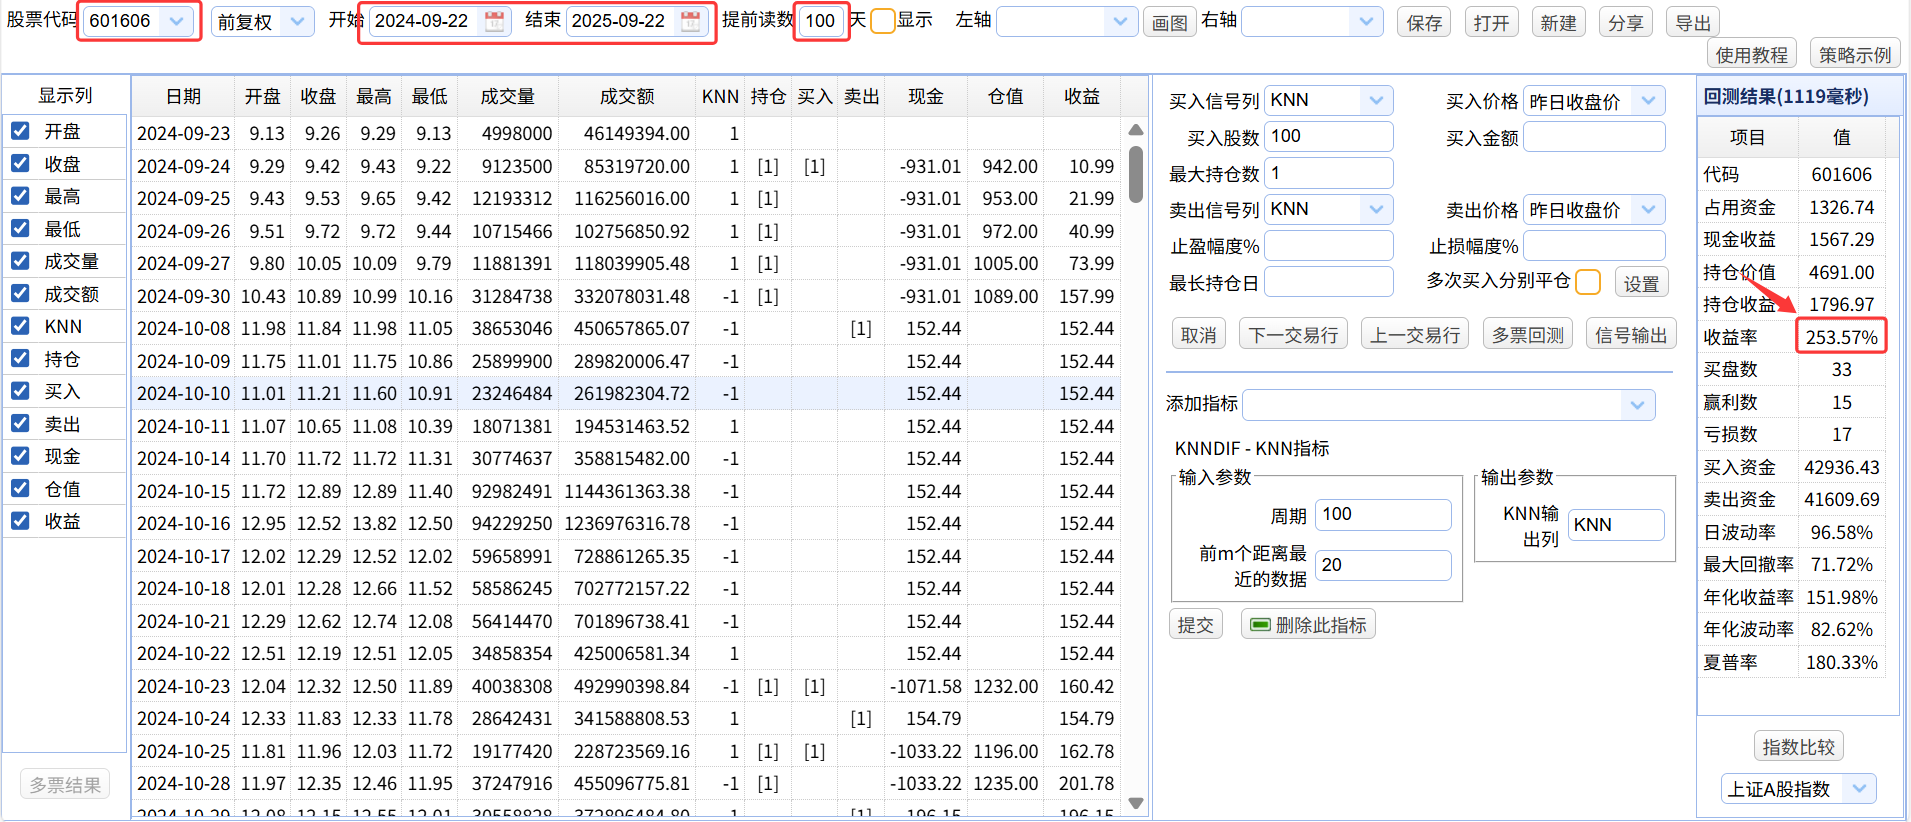Screen dimensions: 1911x822
Task: Open the 上证A股指数 index dropdown
Action: (x=1859, y=789)
